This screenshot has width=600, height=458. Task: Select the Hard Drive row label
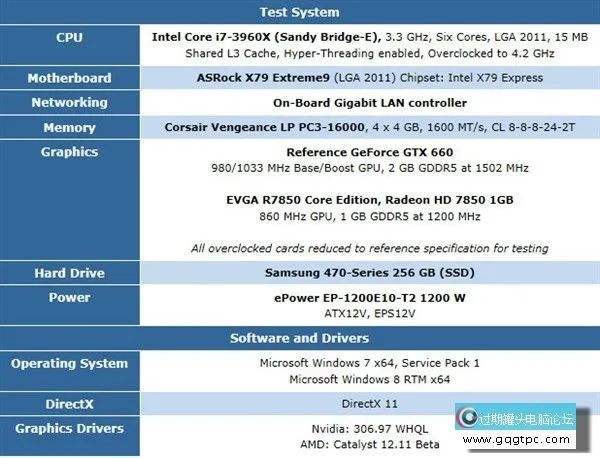tap(68, 273)
